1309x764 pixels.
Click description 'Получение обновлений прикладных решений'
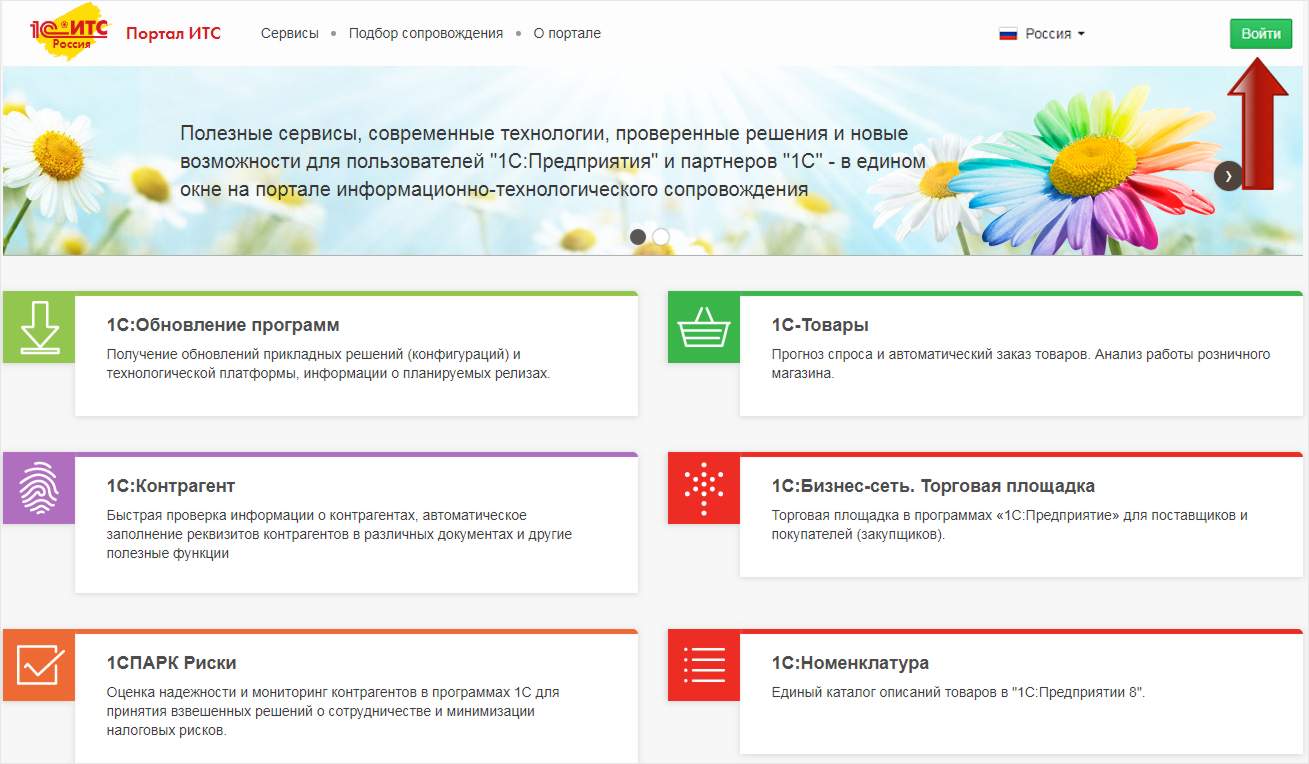point(329,364)
